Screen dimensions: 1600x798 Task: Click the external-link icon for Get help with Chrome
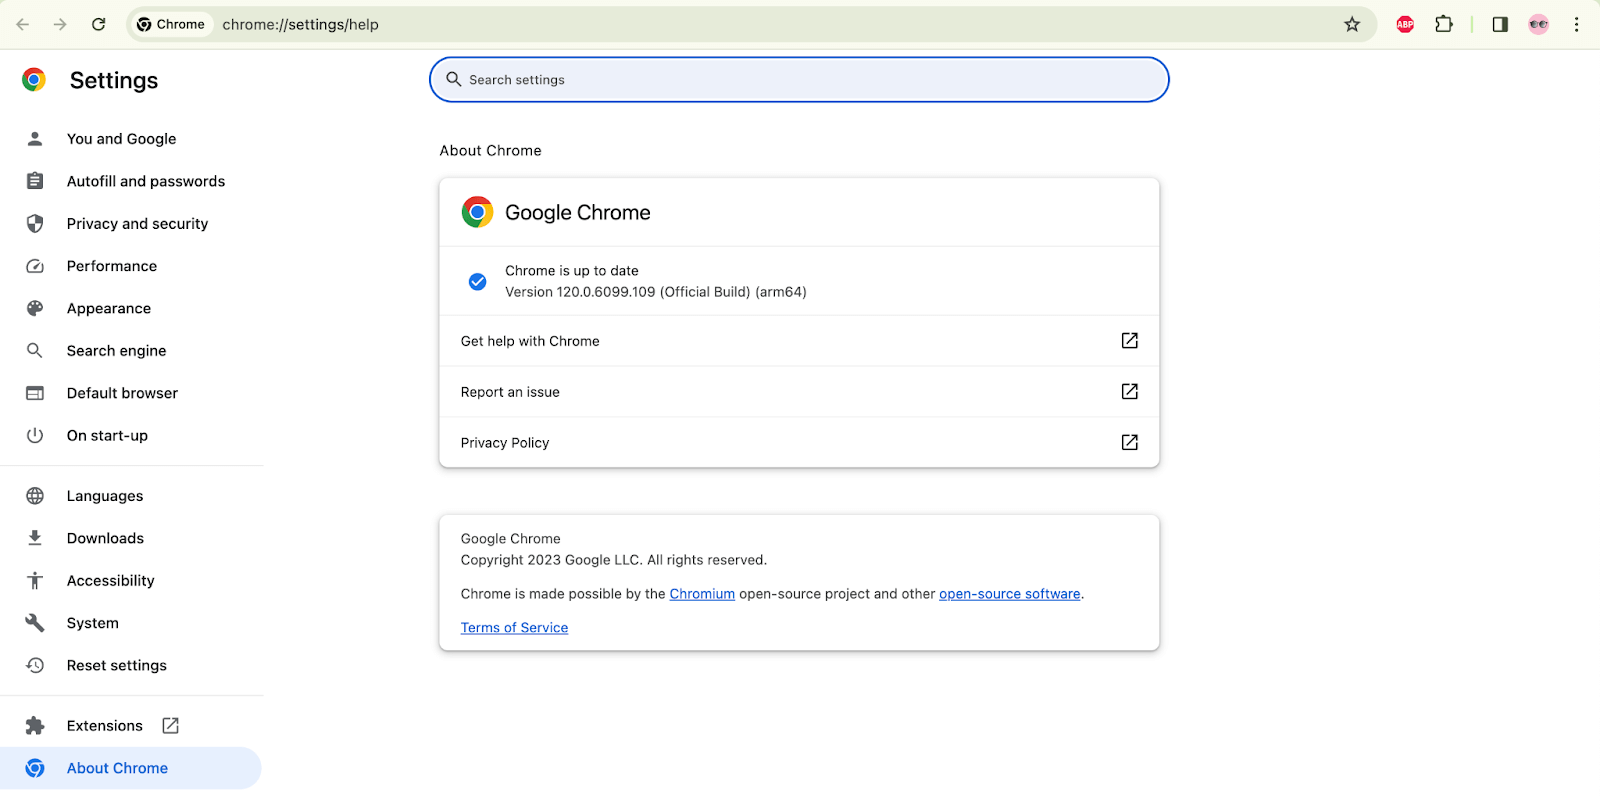pyautogui.click(x=1130, y=341)
